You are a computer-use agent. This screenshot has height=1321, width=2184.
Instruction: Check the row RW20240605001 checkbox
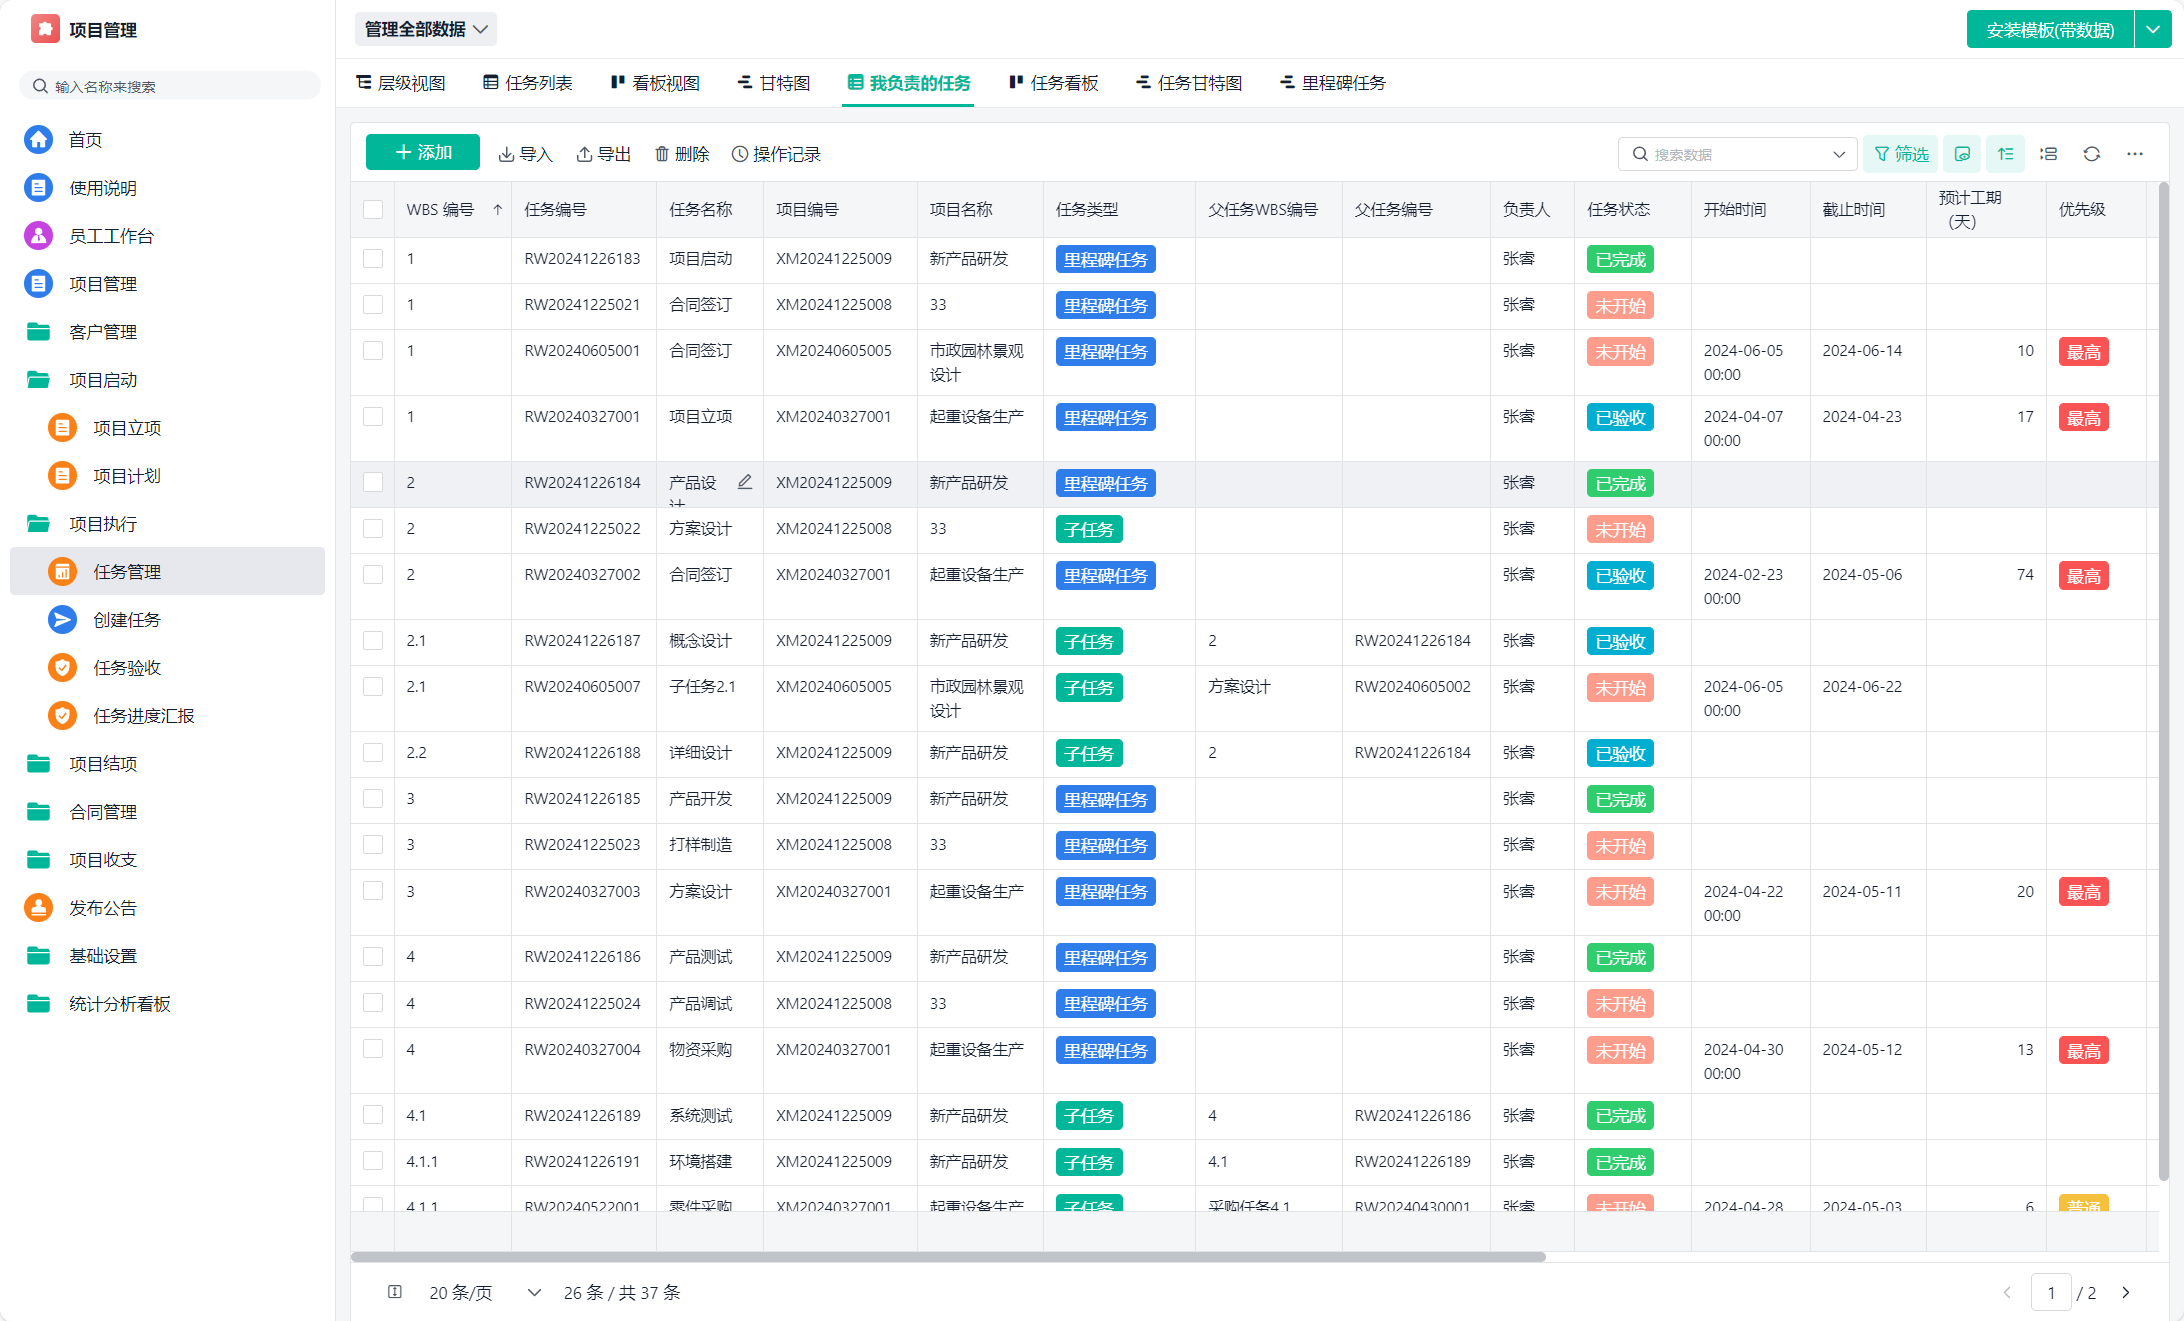coord(373,350)
